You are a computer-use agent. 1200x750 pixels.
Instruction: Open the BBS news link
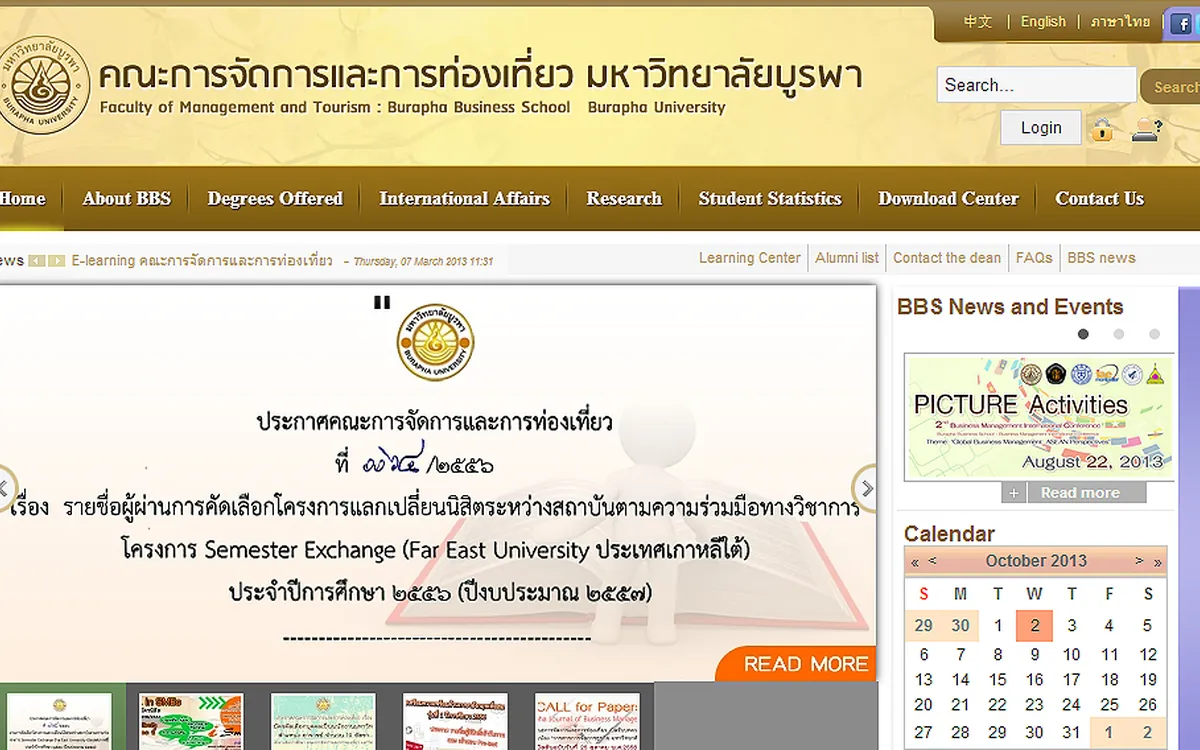click(x=1101, y=258)
